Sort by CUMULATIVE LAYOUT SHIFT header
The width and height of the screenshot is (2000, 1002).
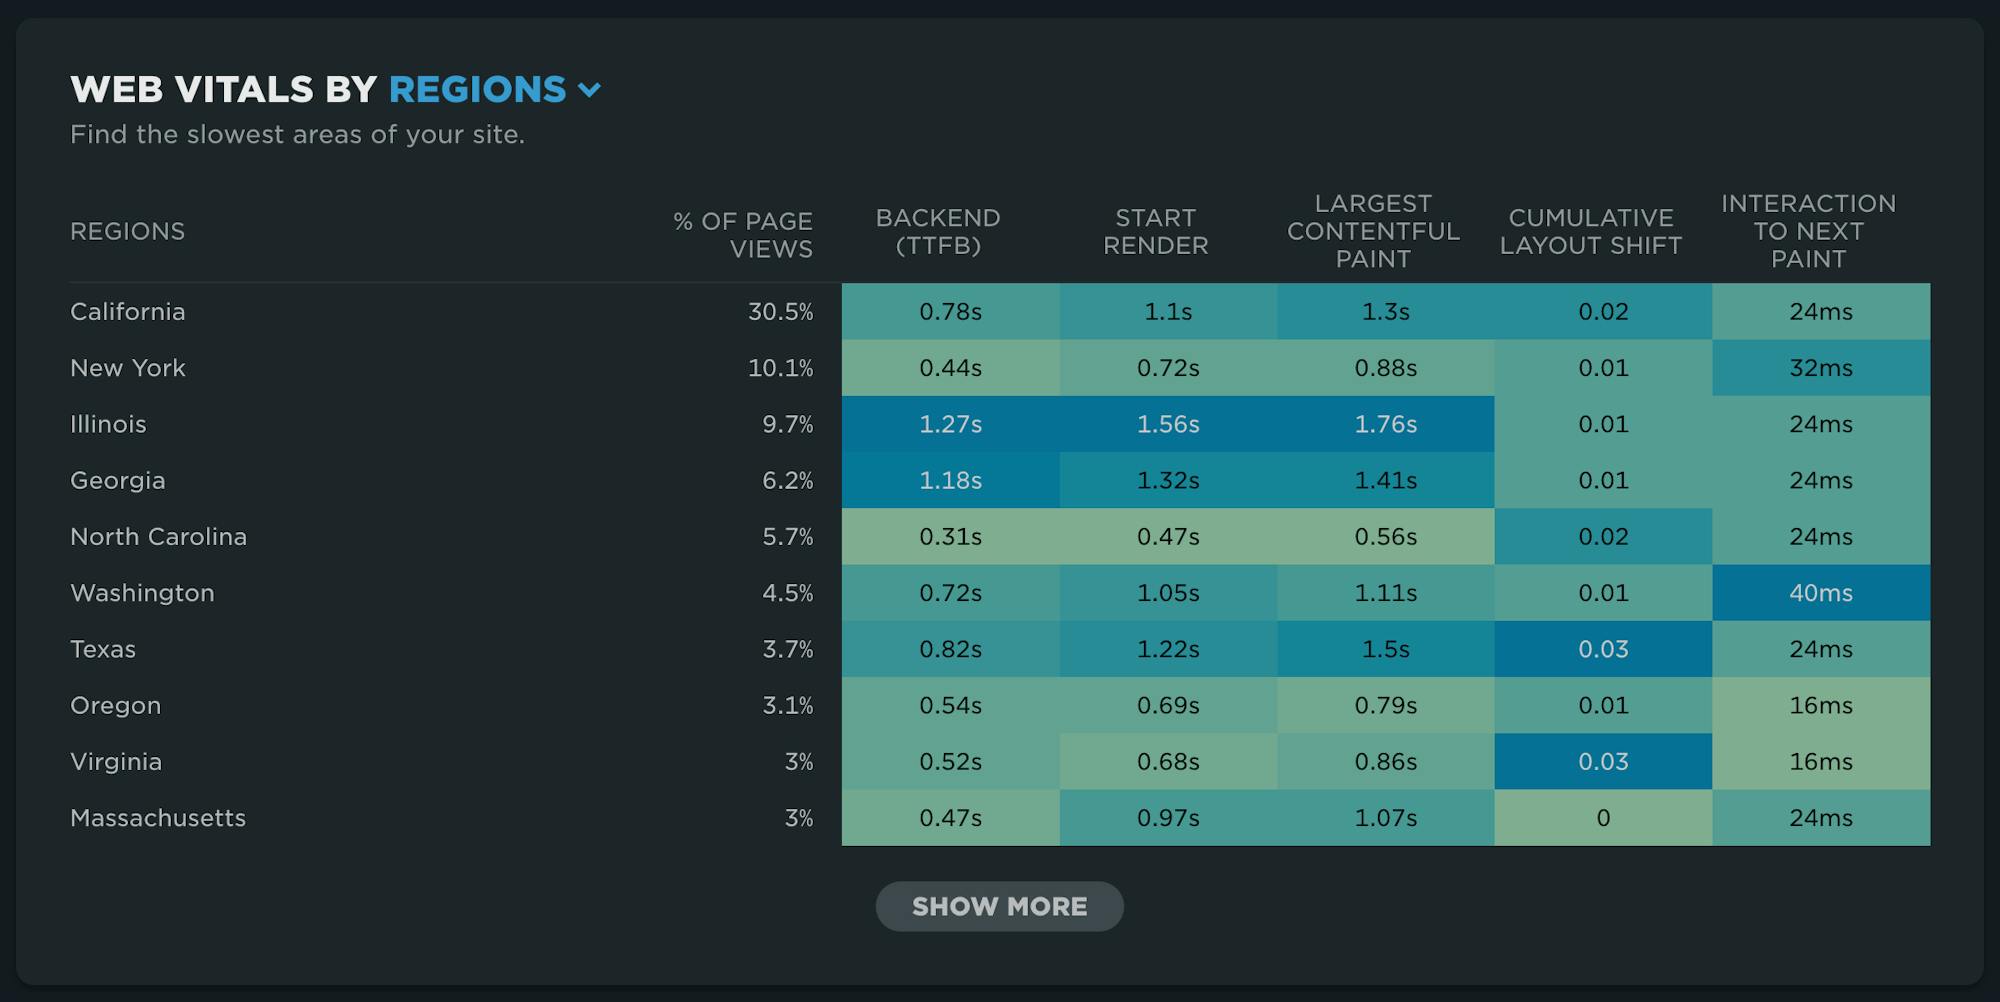pyautogui.click(x=1592, y=230)
